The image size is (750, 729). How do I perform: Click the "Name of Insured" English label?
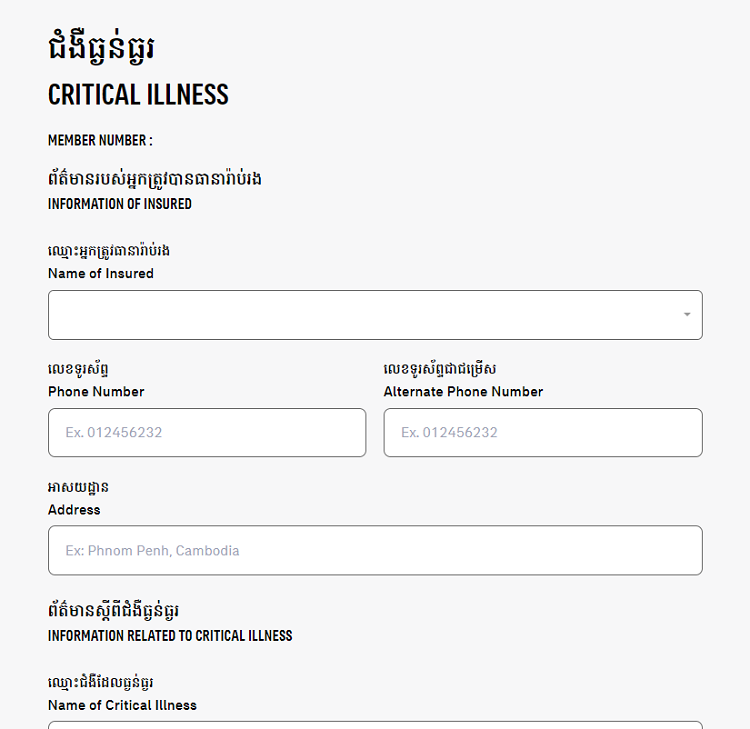(101, 274)
